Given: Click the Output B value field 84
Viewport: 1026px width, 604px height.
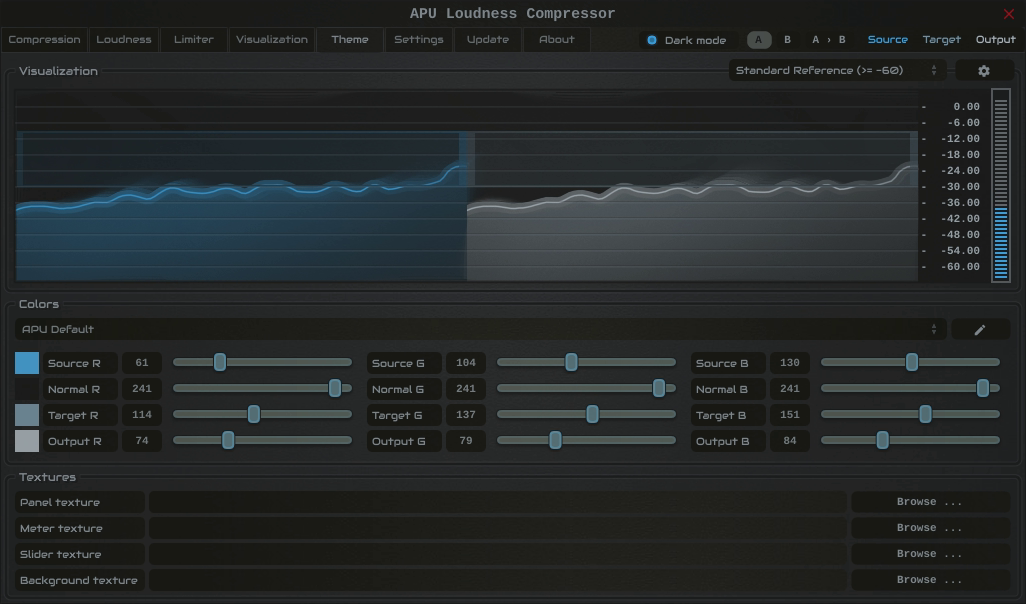Looking at the screenshot, I should pyautogui.click(x=790, y=441).
